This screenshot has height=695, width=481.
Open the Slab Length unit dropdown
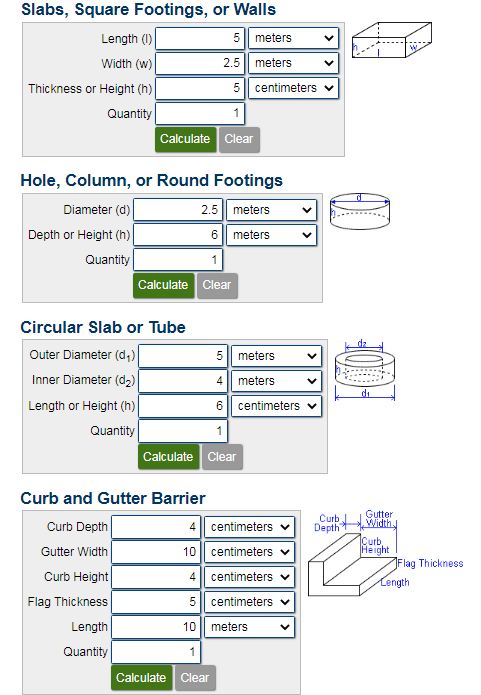click(293, 38)
